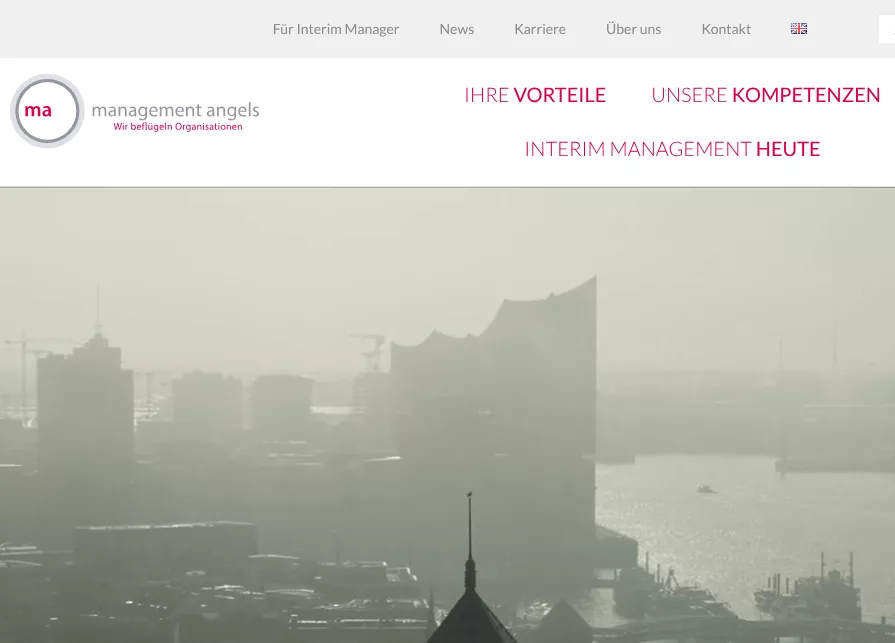Click the 'Wir beflügeln Organisationen' tagline
Screen dimensions: 895x643
point(178,127)
